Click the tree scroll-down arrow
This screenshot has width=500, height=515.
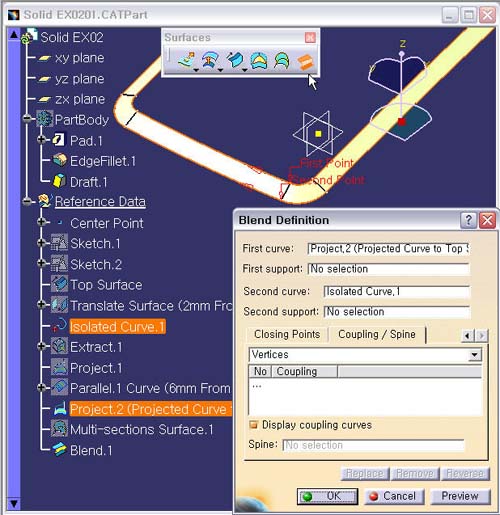pos(14,503)
